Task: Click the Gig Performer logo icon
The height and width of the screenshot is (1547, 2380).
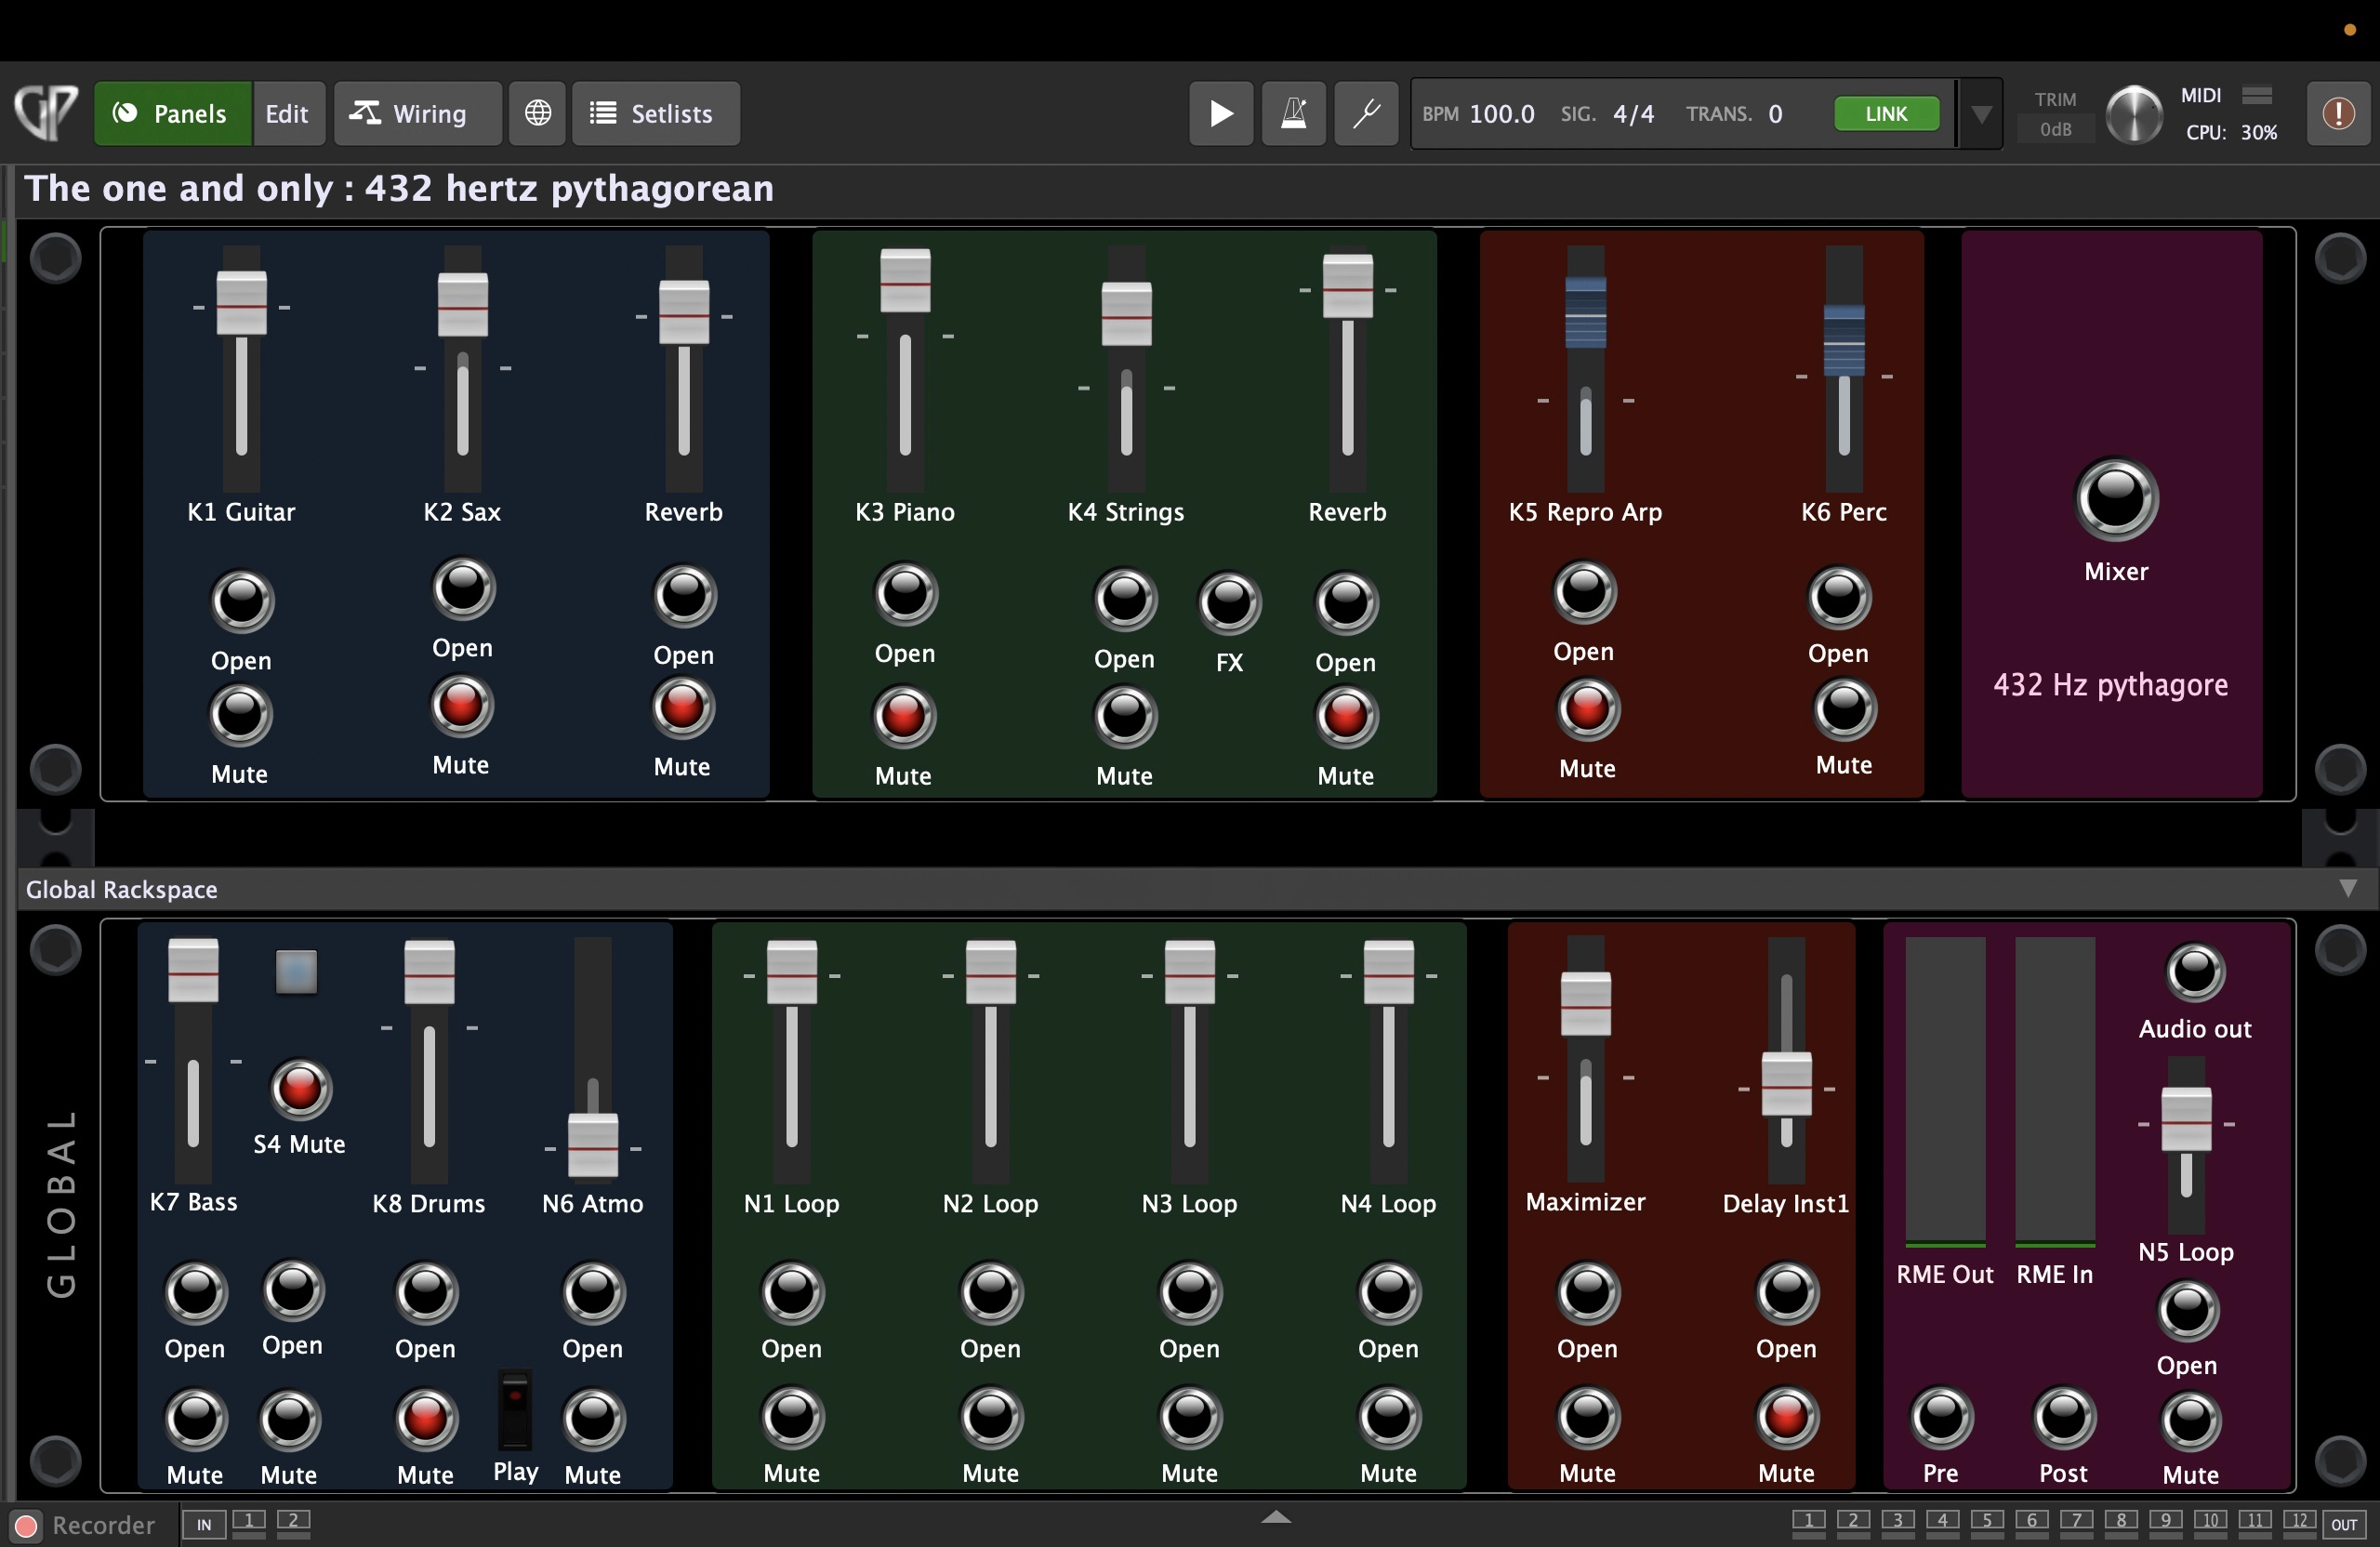Action: tap(46, 113)
